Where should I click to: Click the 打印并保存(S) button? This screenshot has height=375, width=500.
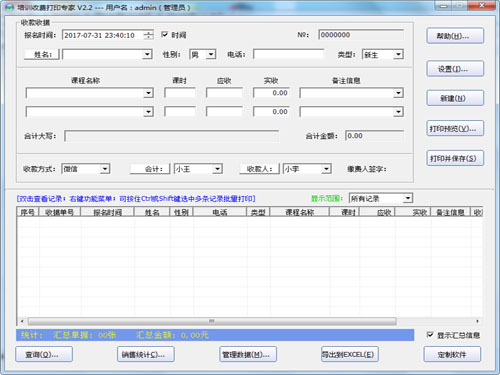[455, 158]
